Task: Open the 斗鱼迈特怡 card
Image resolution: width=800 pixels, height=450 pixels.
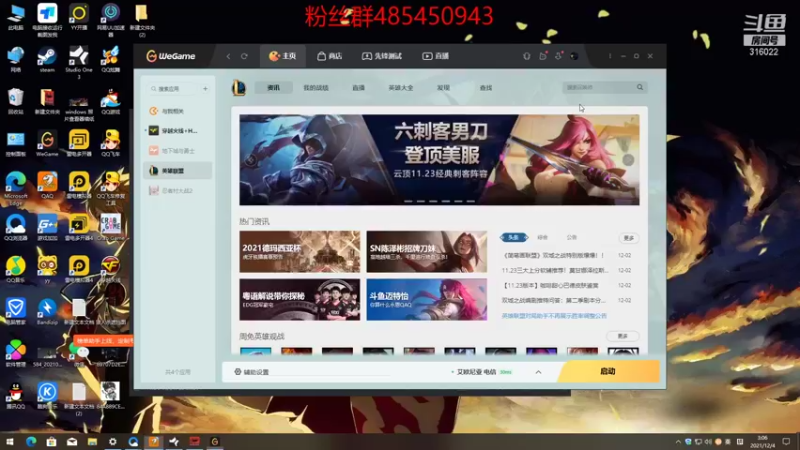Action: (x=427, y=299)
